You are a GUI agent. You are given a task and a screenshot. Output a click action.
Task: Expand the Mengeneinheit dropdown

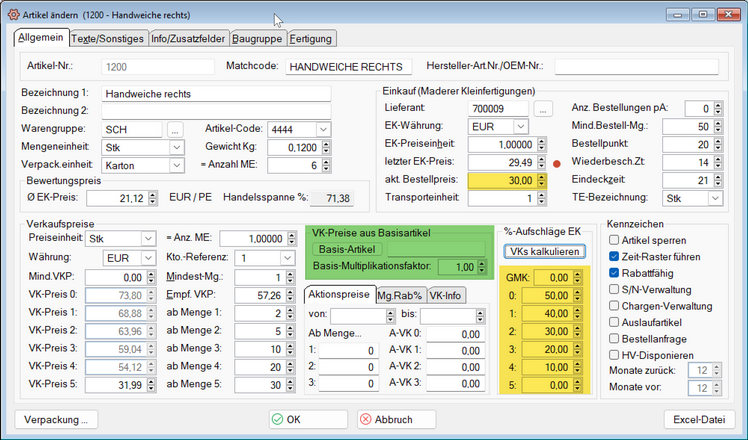pyautogui.click(x=176, y=147)
